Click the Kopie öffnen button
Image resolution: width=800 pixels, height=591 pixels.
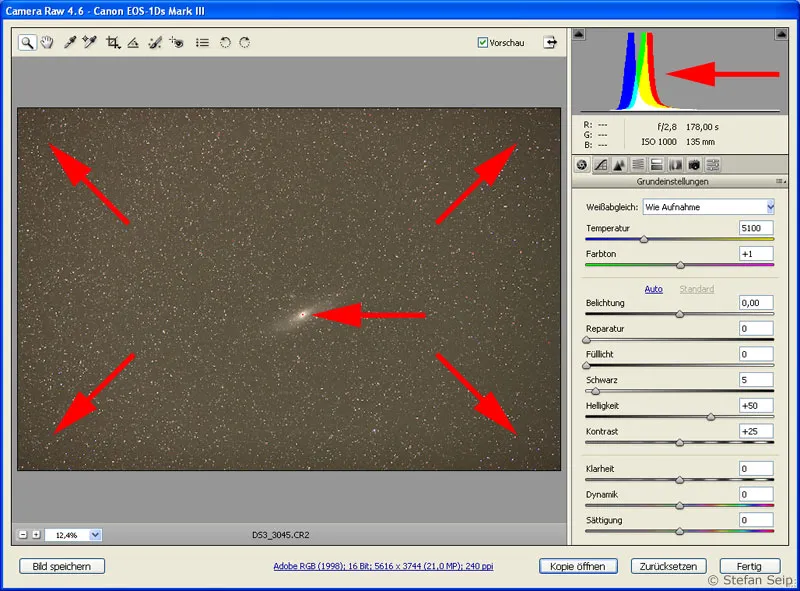(577, 566)
